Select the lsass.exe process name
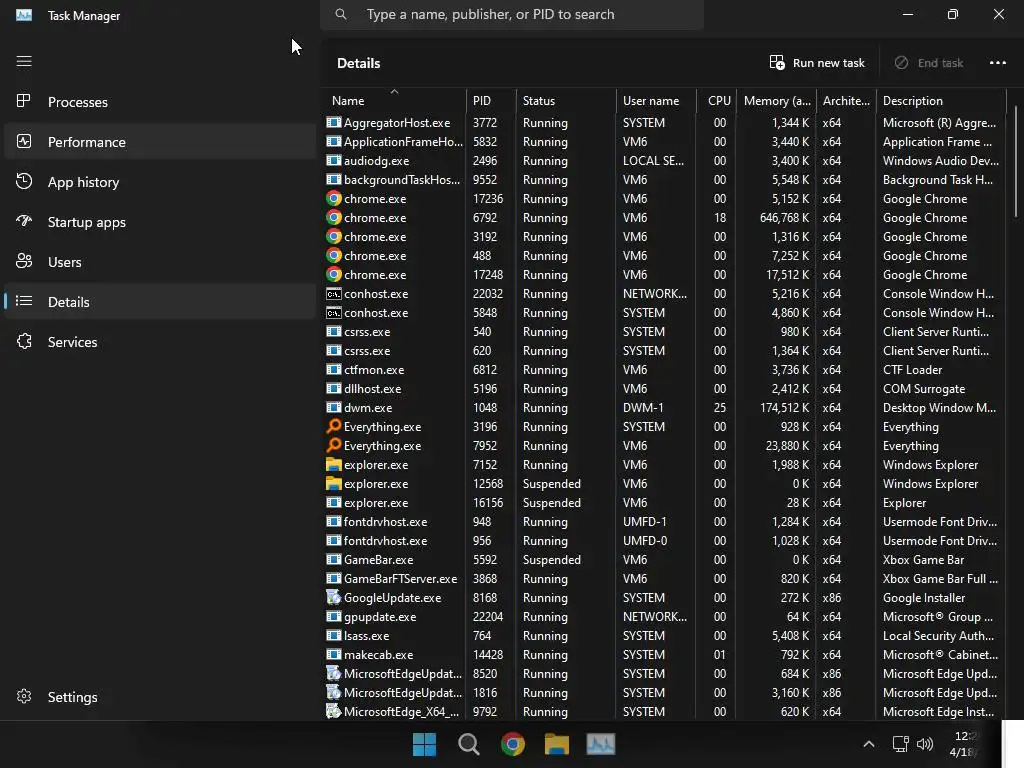Screen dimensions: 1024x768 (x=366, y=635)
